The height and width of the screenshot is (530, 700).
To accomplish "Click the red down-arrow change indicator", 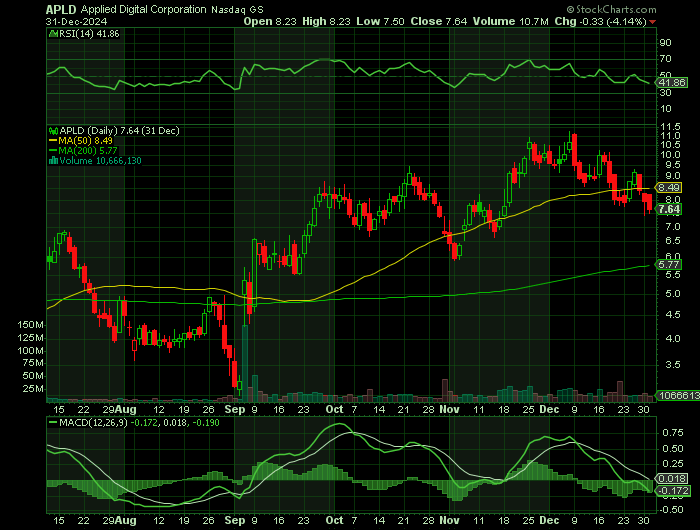I will pyautogui.click(x=653, y=22).
